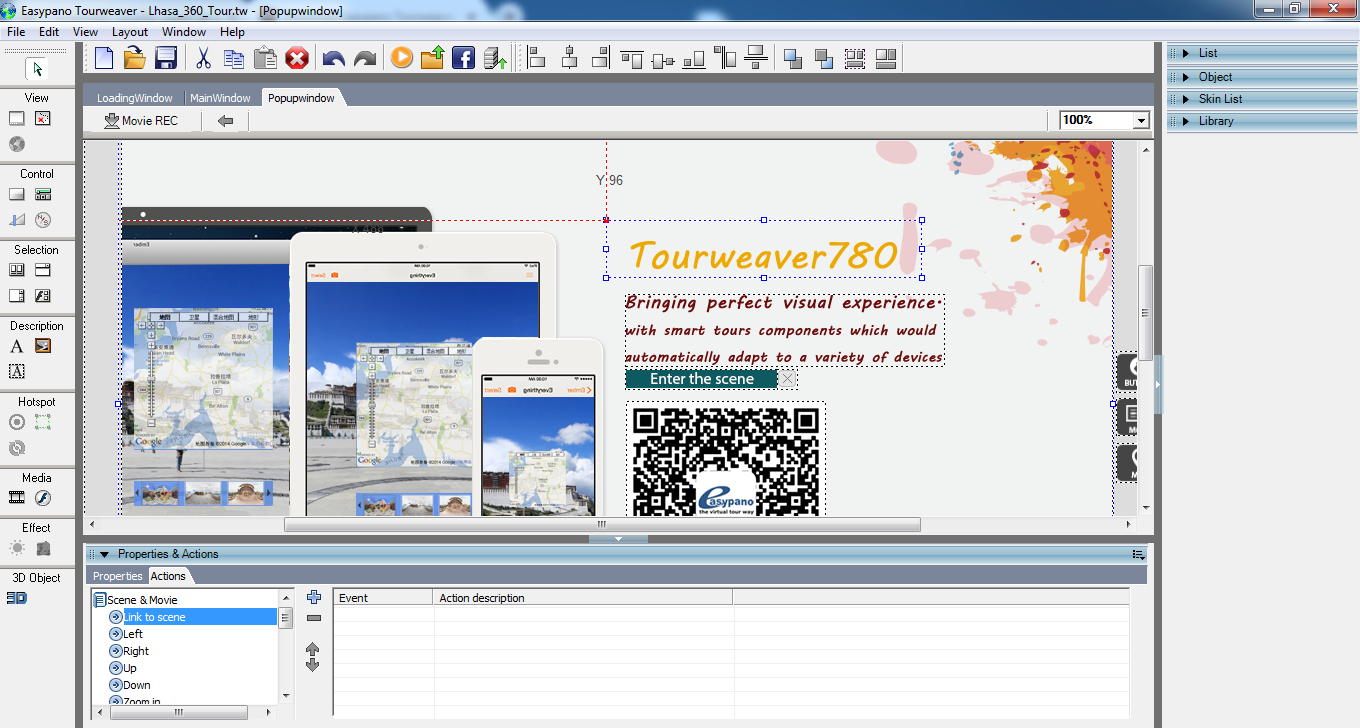
Task: Click the Movie REC button
Action: pos(142,121)
